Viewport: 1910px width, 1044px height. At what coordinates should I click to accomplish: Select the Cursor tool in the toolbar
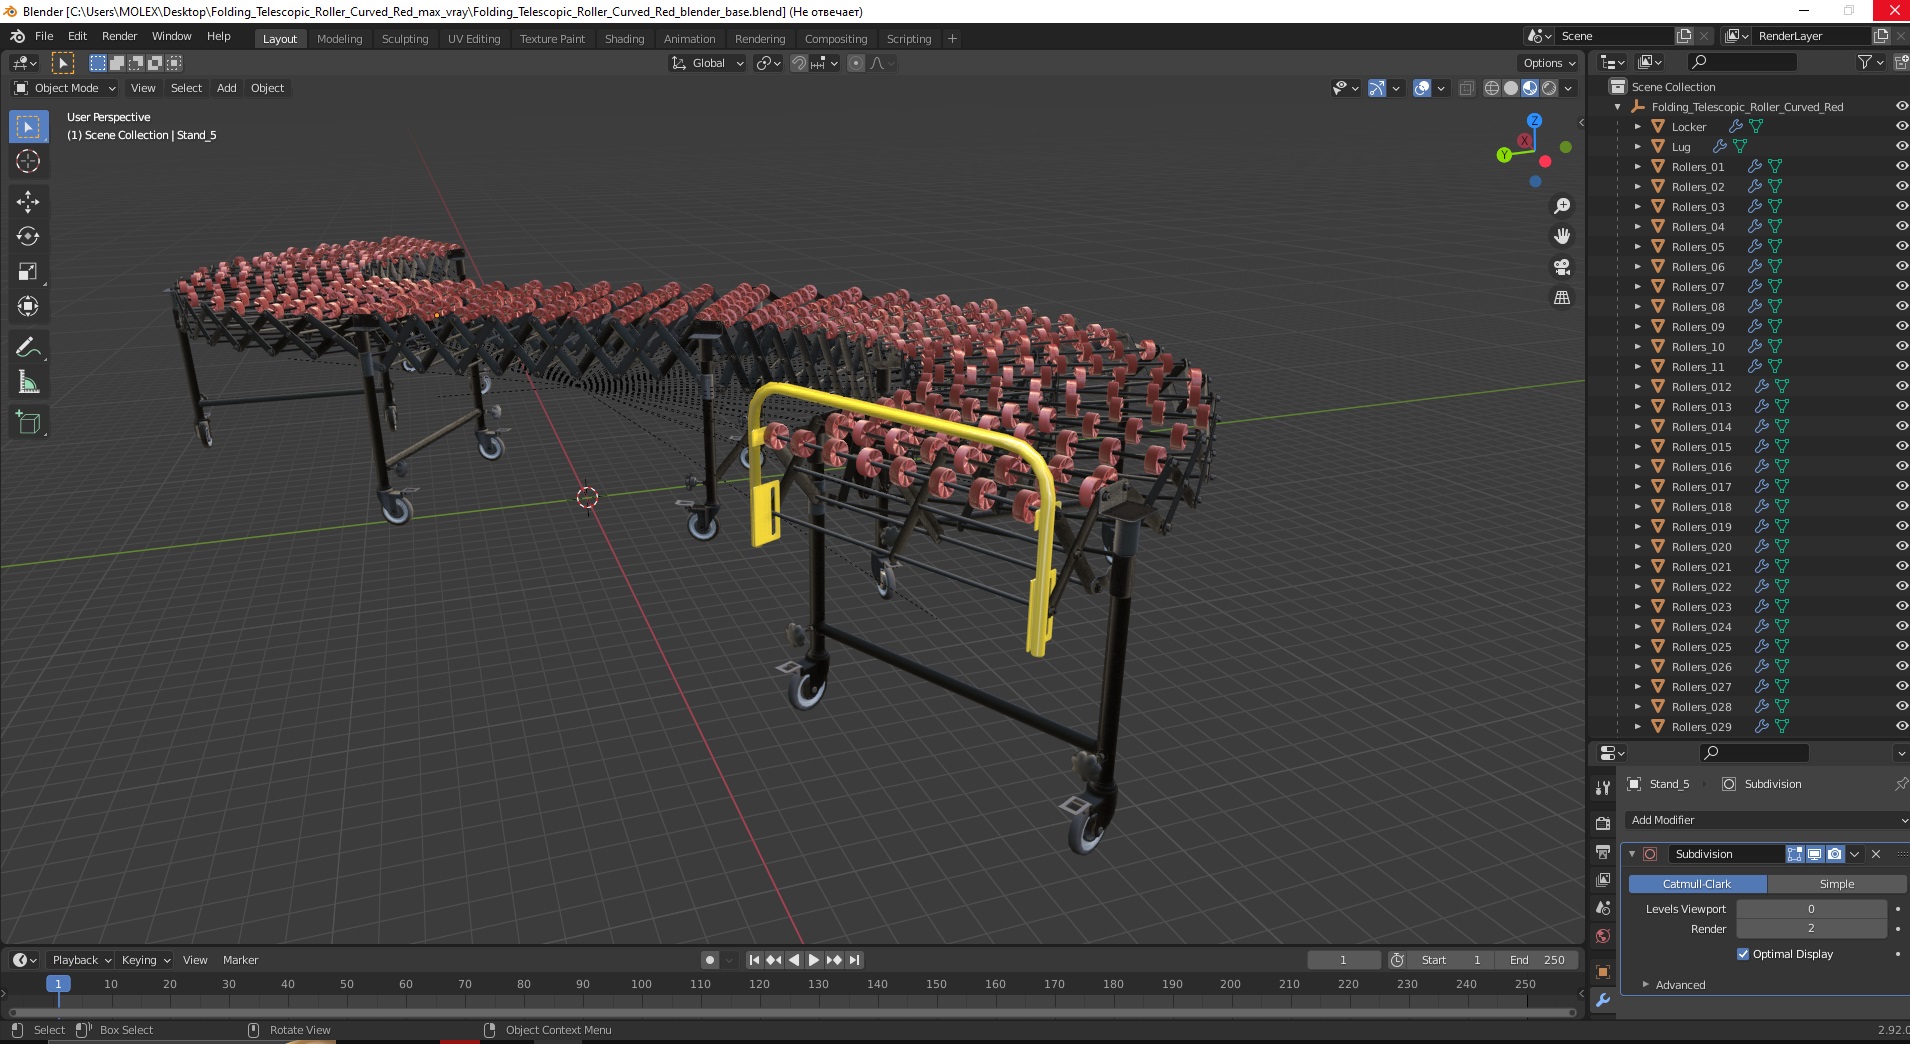(28, 161)
